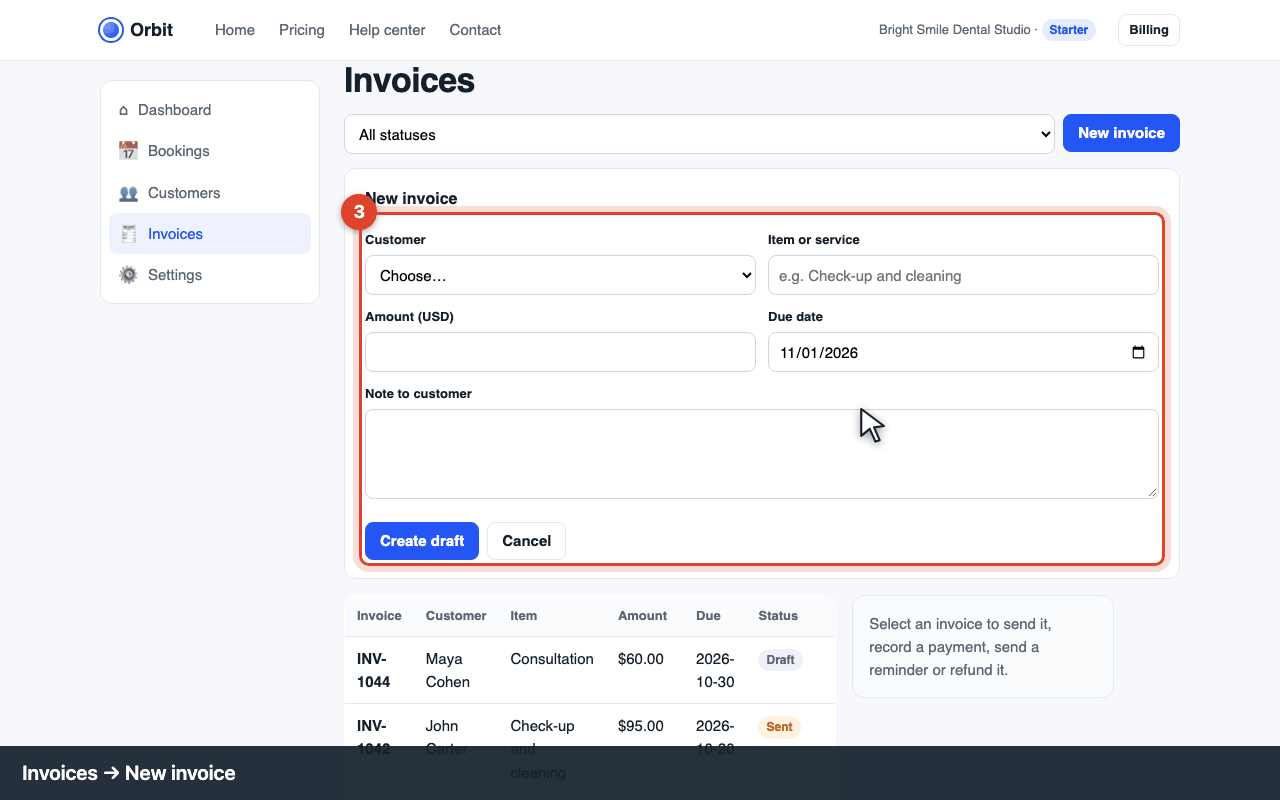Screen dimensions: 1280x800
Task: Click the Draft status badge
Action: 780,660
